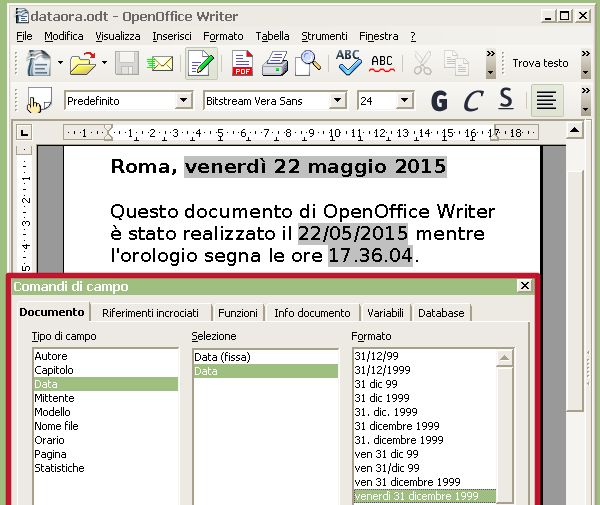Viewport: 600px width, 505px height.
Task: Switch to the Info documento tab
Action: [312, 313]
